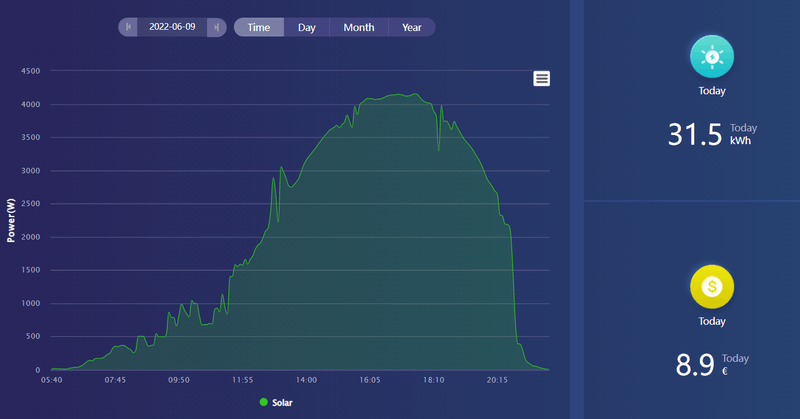
Task: Click the 3500 y-axis label
Action: [31, 137]
